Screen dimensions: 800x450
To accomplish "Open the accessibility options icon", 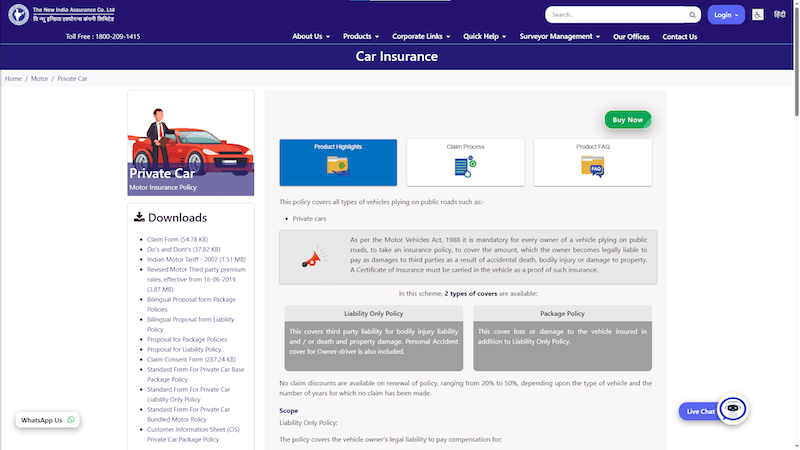I will click(x=758, y=15).
